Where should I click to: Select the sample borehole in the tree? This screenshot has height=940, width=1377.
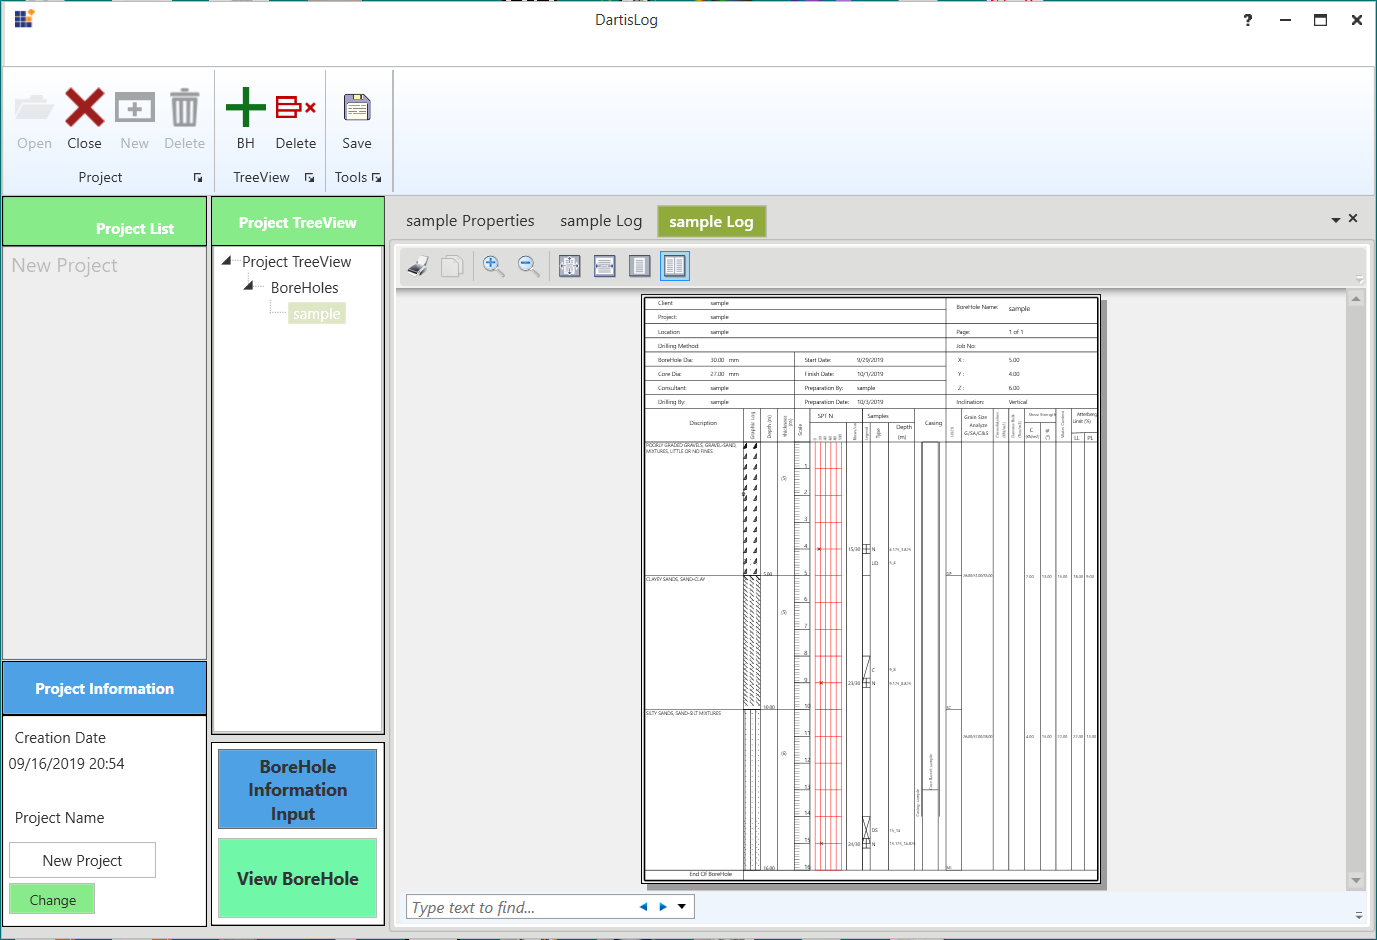point(317,314)
